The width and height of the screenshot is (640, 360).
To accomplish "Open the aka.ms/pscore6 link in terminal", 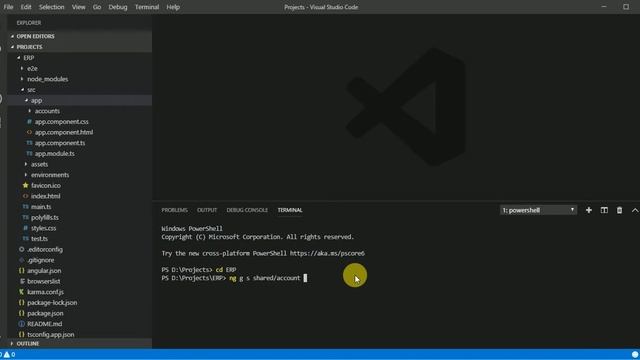I will point(327,253).
